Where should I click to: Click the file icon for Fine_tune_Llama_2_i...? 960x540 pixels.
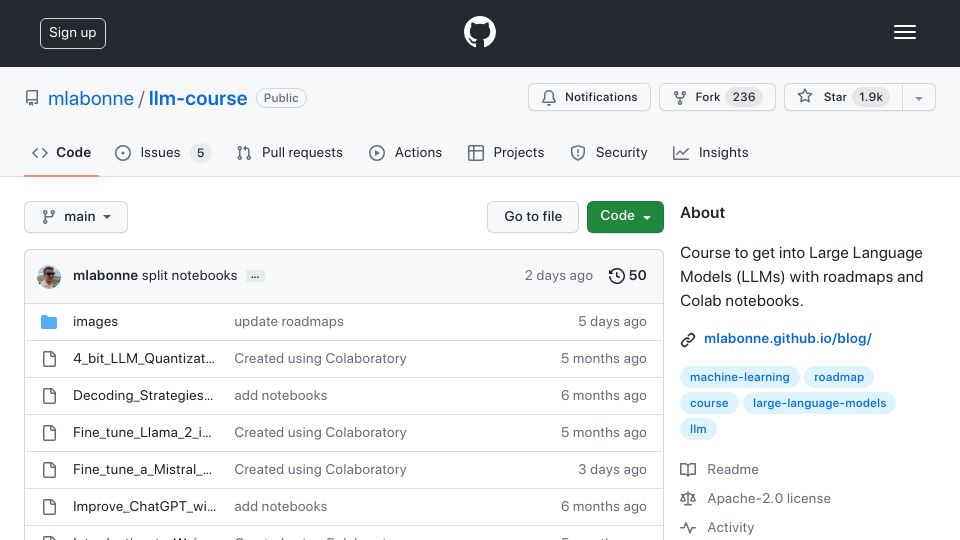(x=50, y=433)
